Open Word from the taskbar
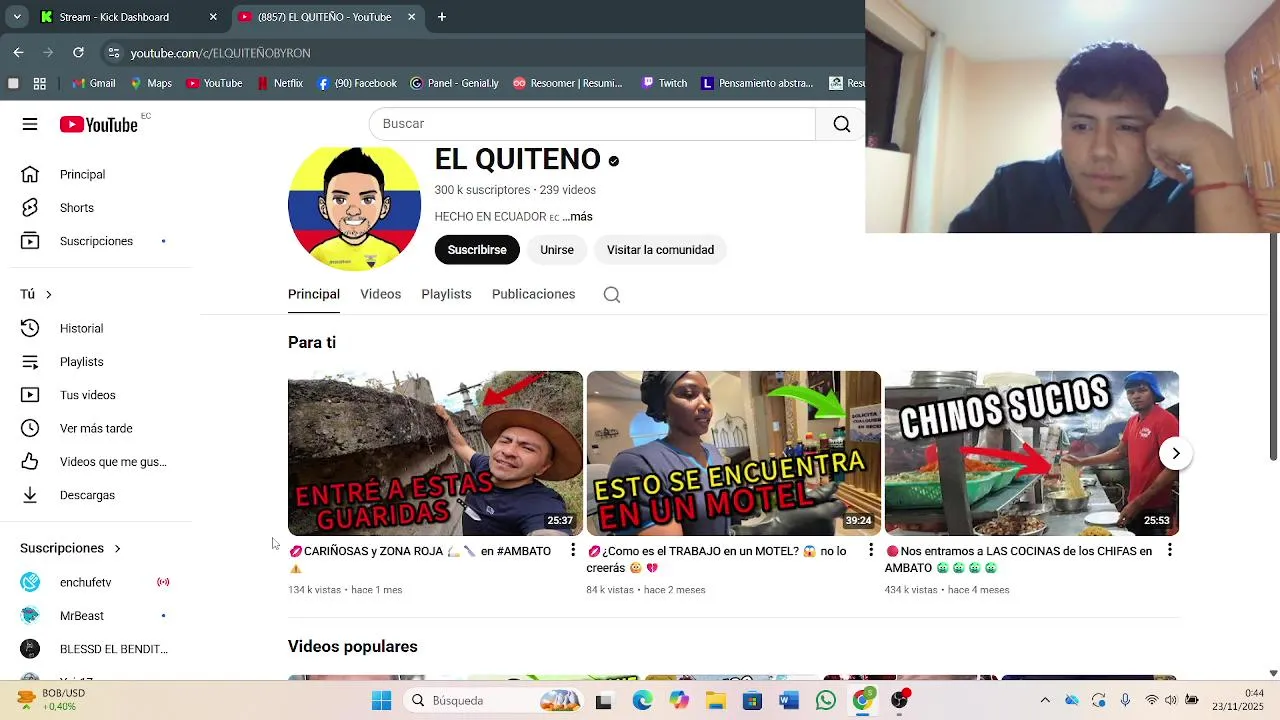Viewport: 1280px width, 720px height. [789, 700]
